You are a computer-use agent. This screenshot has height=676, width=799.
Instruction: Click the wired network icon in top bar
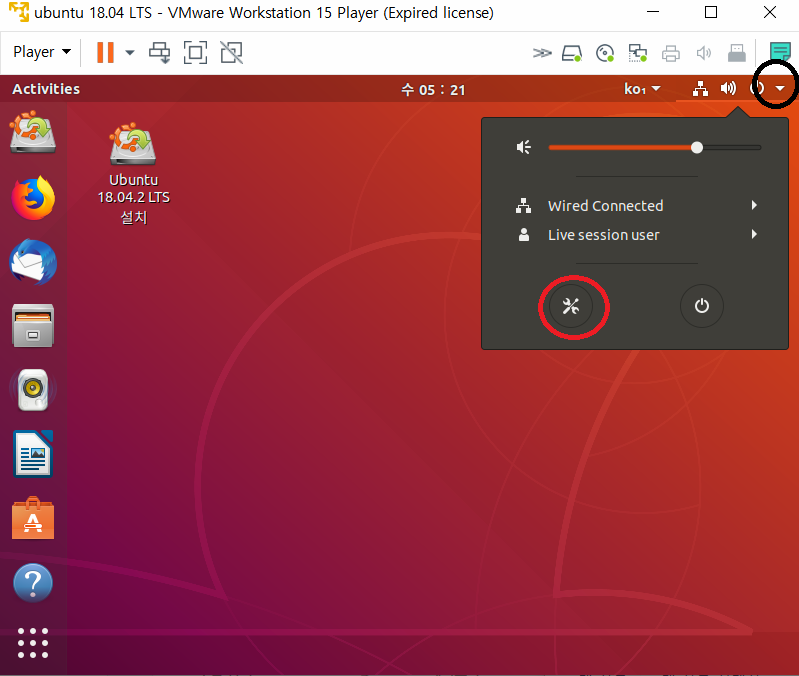[x=700, y=89]
